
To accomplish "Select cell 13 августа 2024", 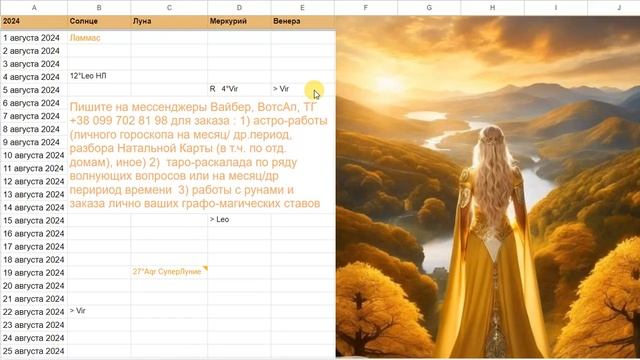I will [34, 194].
